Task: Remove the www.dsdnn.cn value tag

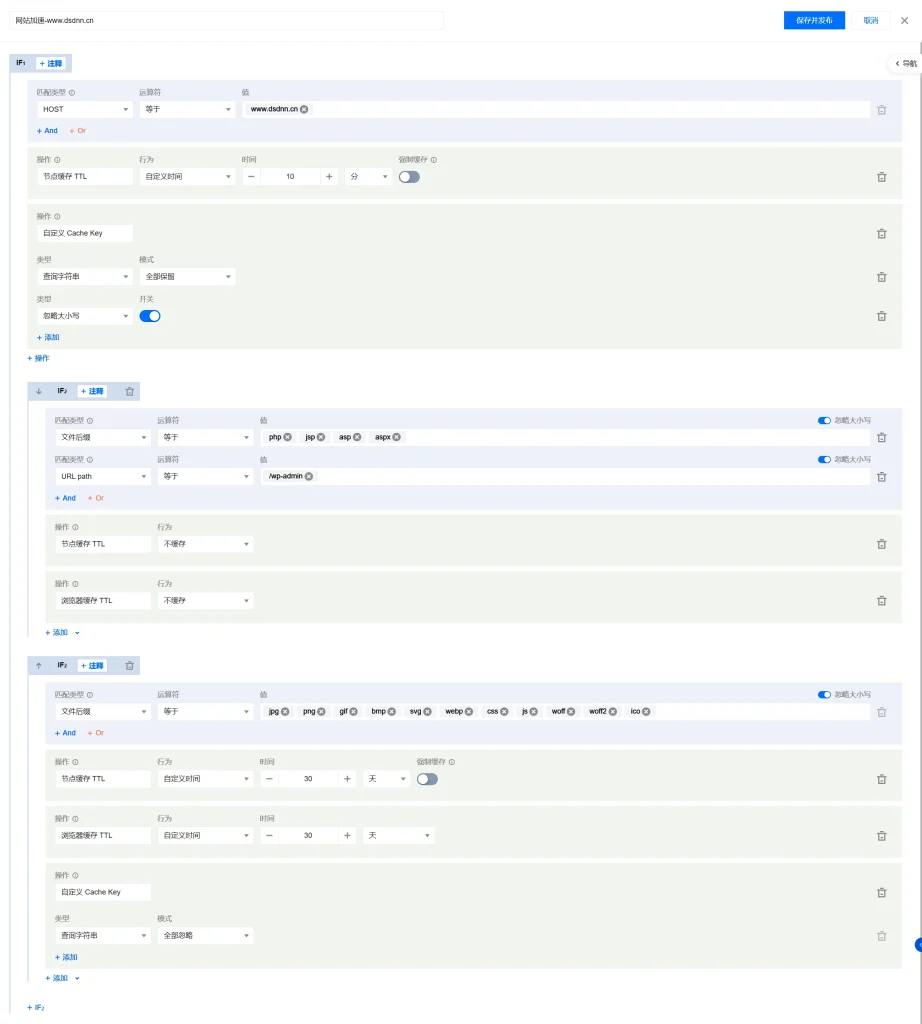Action: [304, 109]
